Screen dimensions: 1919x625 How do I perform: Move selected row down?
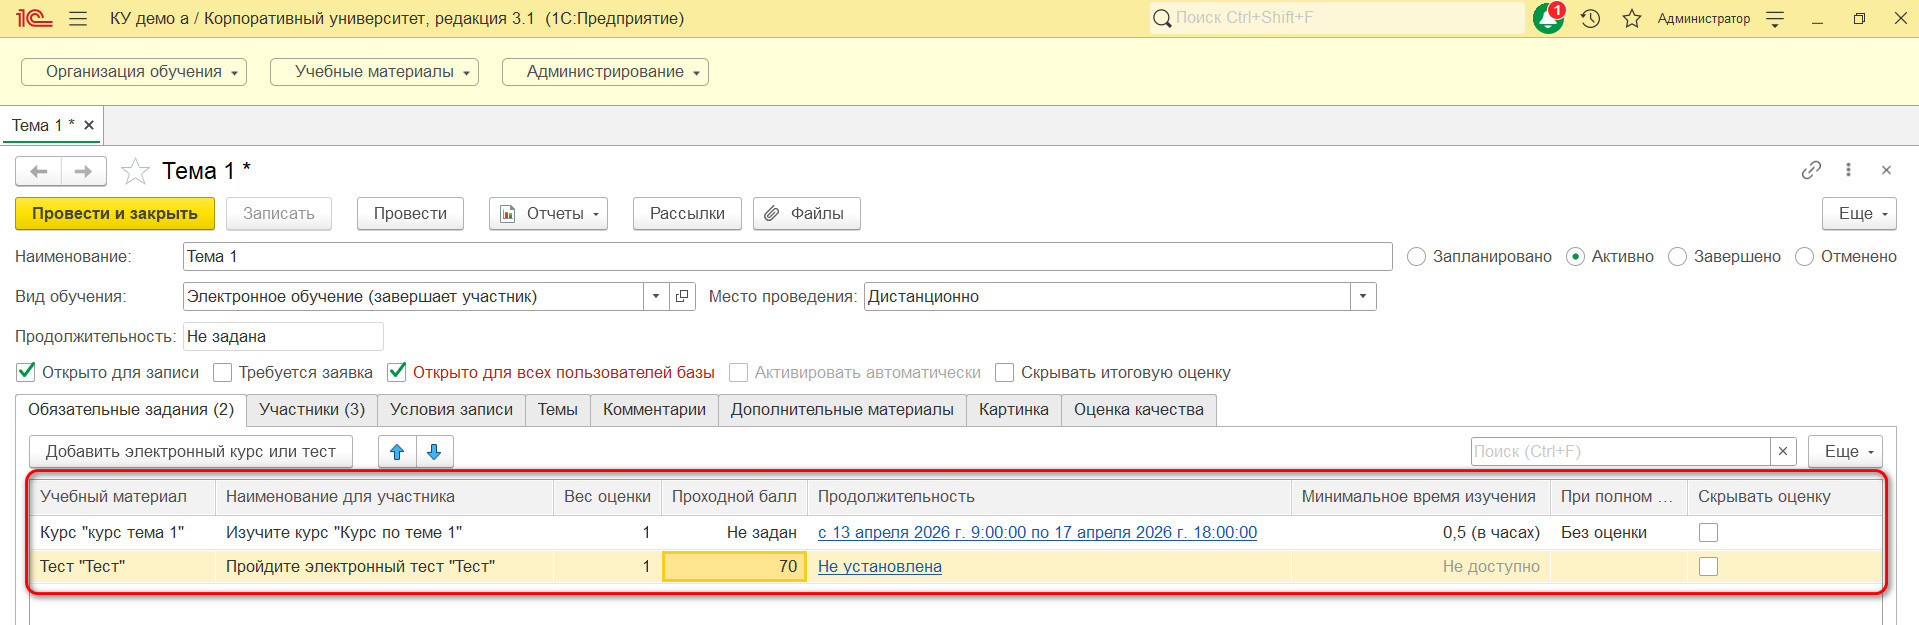point(434,452)
